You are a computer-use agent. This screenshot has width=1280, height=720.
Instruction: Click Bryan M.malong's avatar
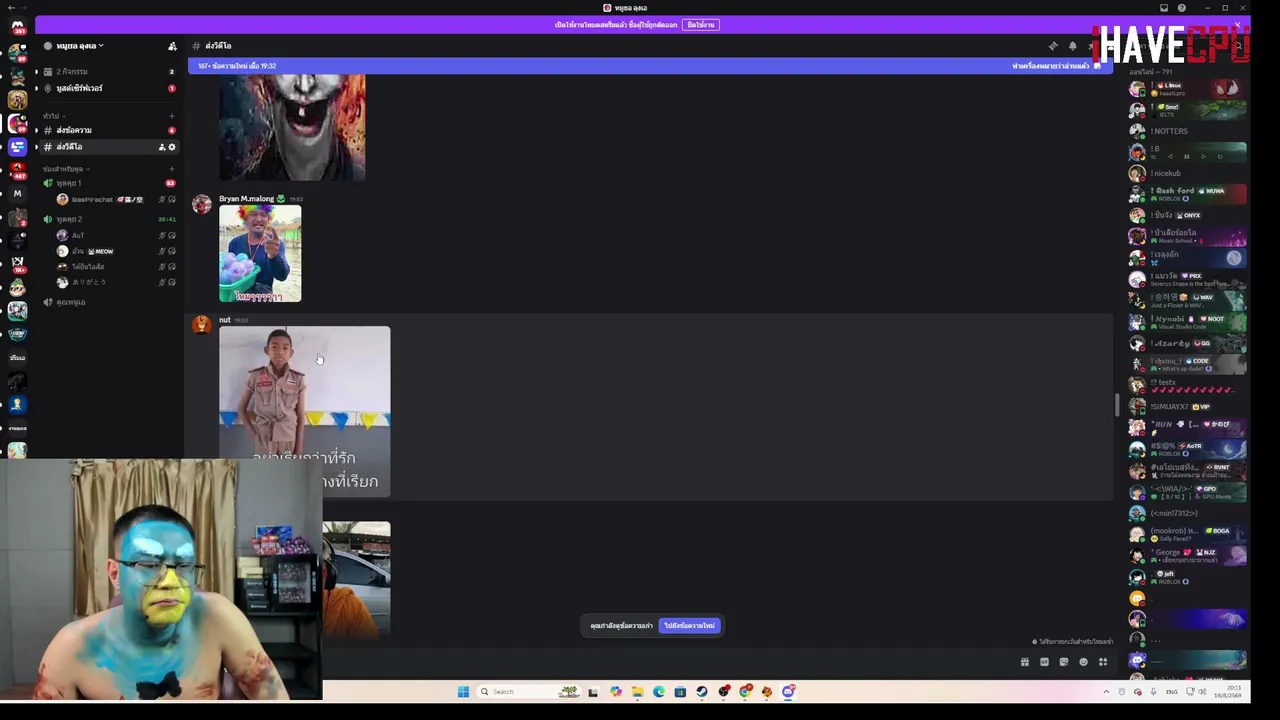point(202,205)
